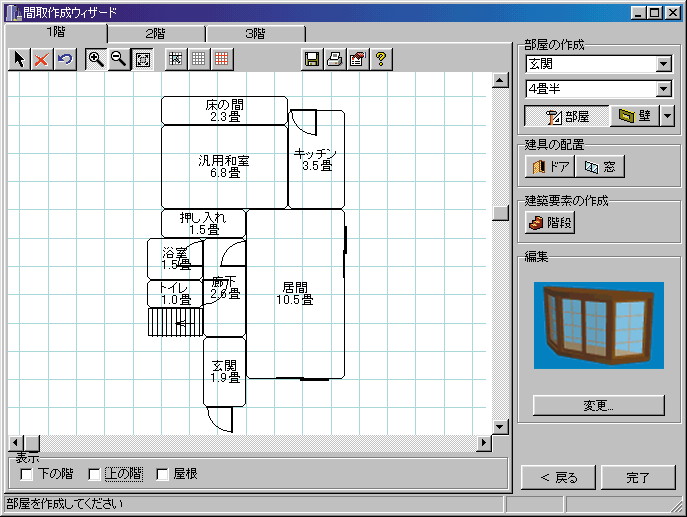Open the dropdown arrow beside 壁 button

667,116
